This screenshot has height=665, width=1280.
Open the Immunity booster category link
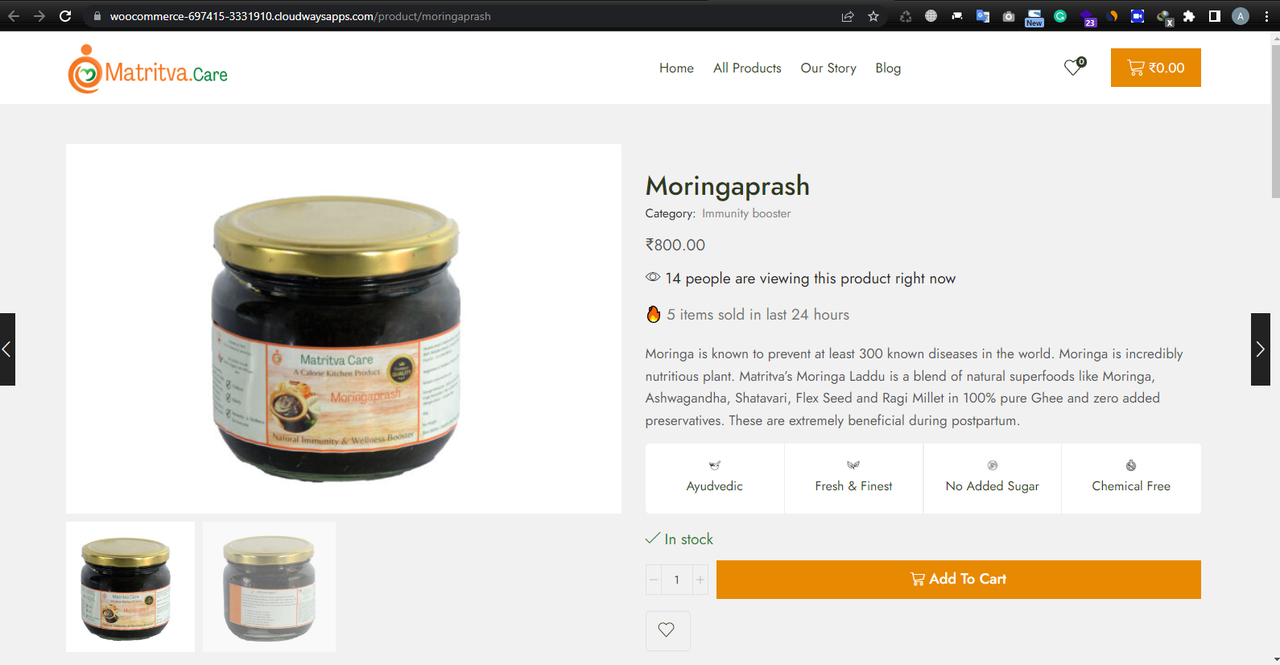tap(746, 213)
